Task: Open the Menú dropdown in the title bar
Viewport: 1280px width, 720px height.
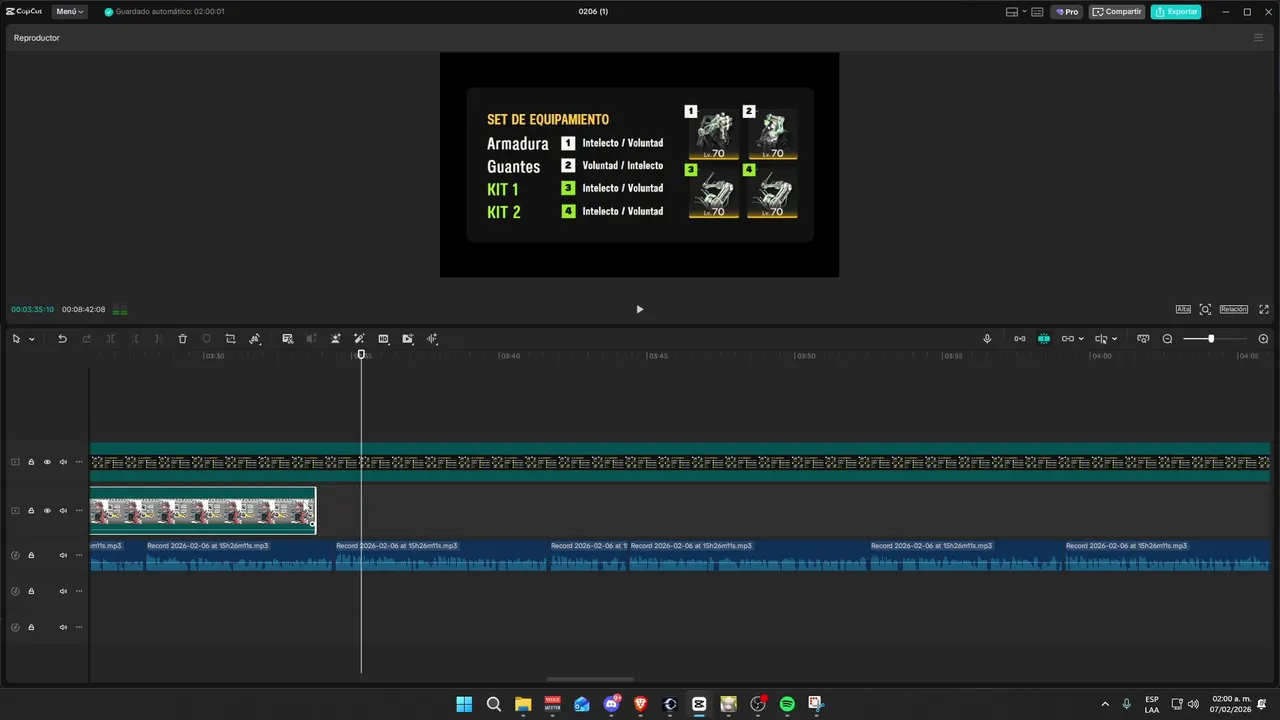Action: click(69, 12)
